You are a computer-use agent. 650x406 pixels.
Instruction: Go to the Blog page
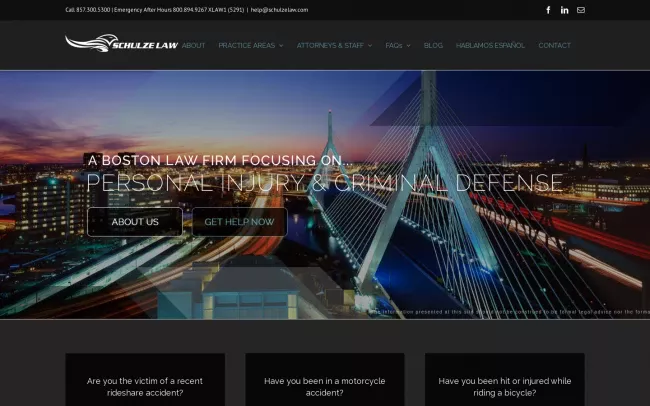click(433, 45)
